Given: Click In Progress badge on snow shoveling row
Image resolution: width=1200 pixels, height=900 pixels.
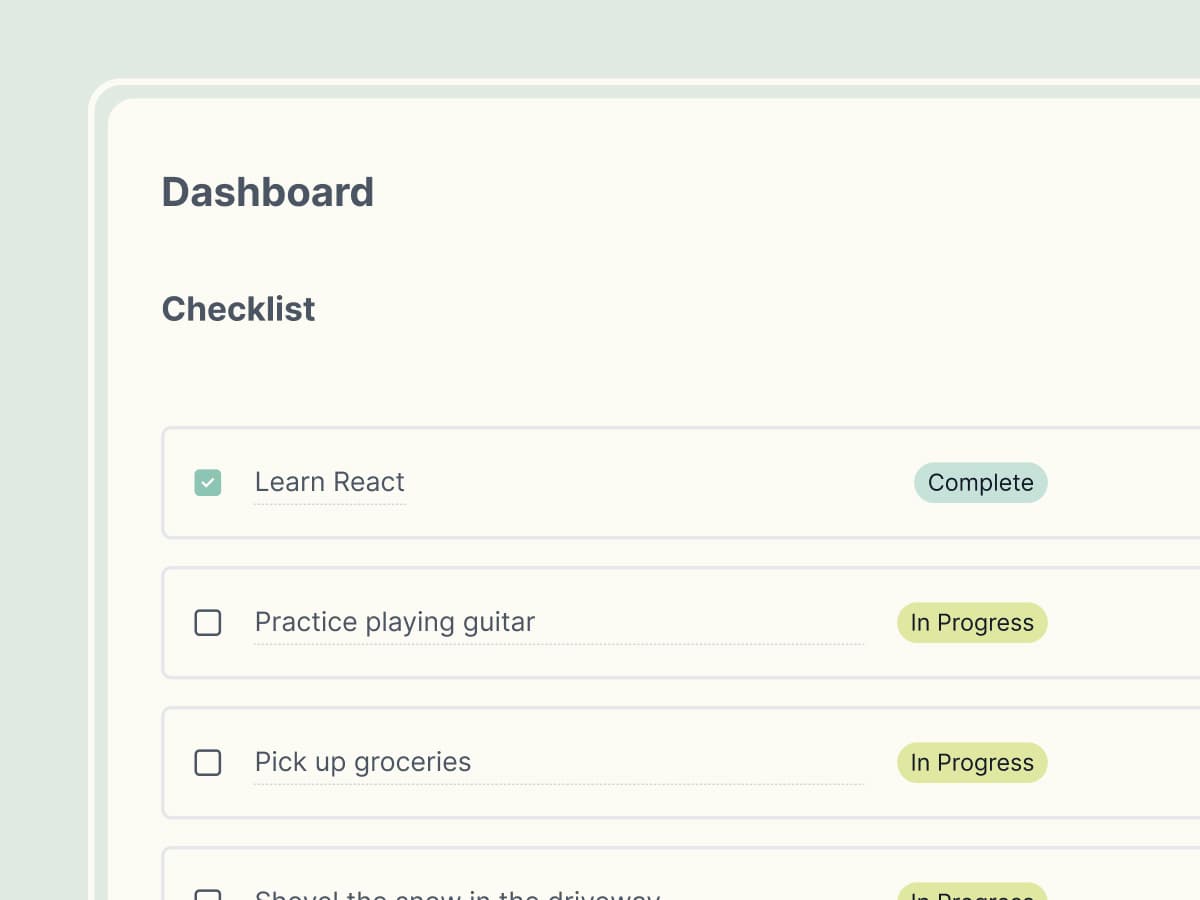Looking at the screenshot, I should point(971,893).
